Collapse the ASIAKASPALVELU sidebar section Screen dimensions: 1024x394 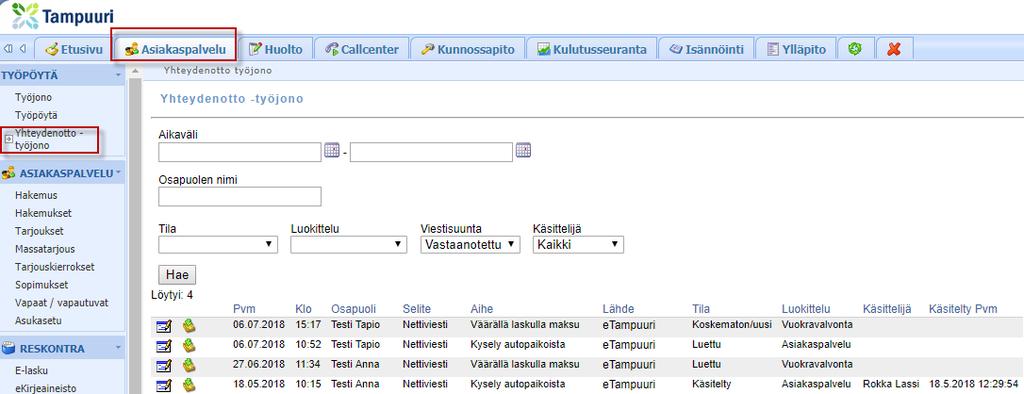tap(118, 173)
